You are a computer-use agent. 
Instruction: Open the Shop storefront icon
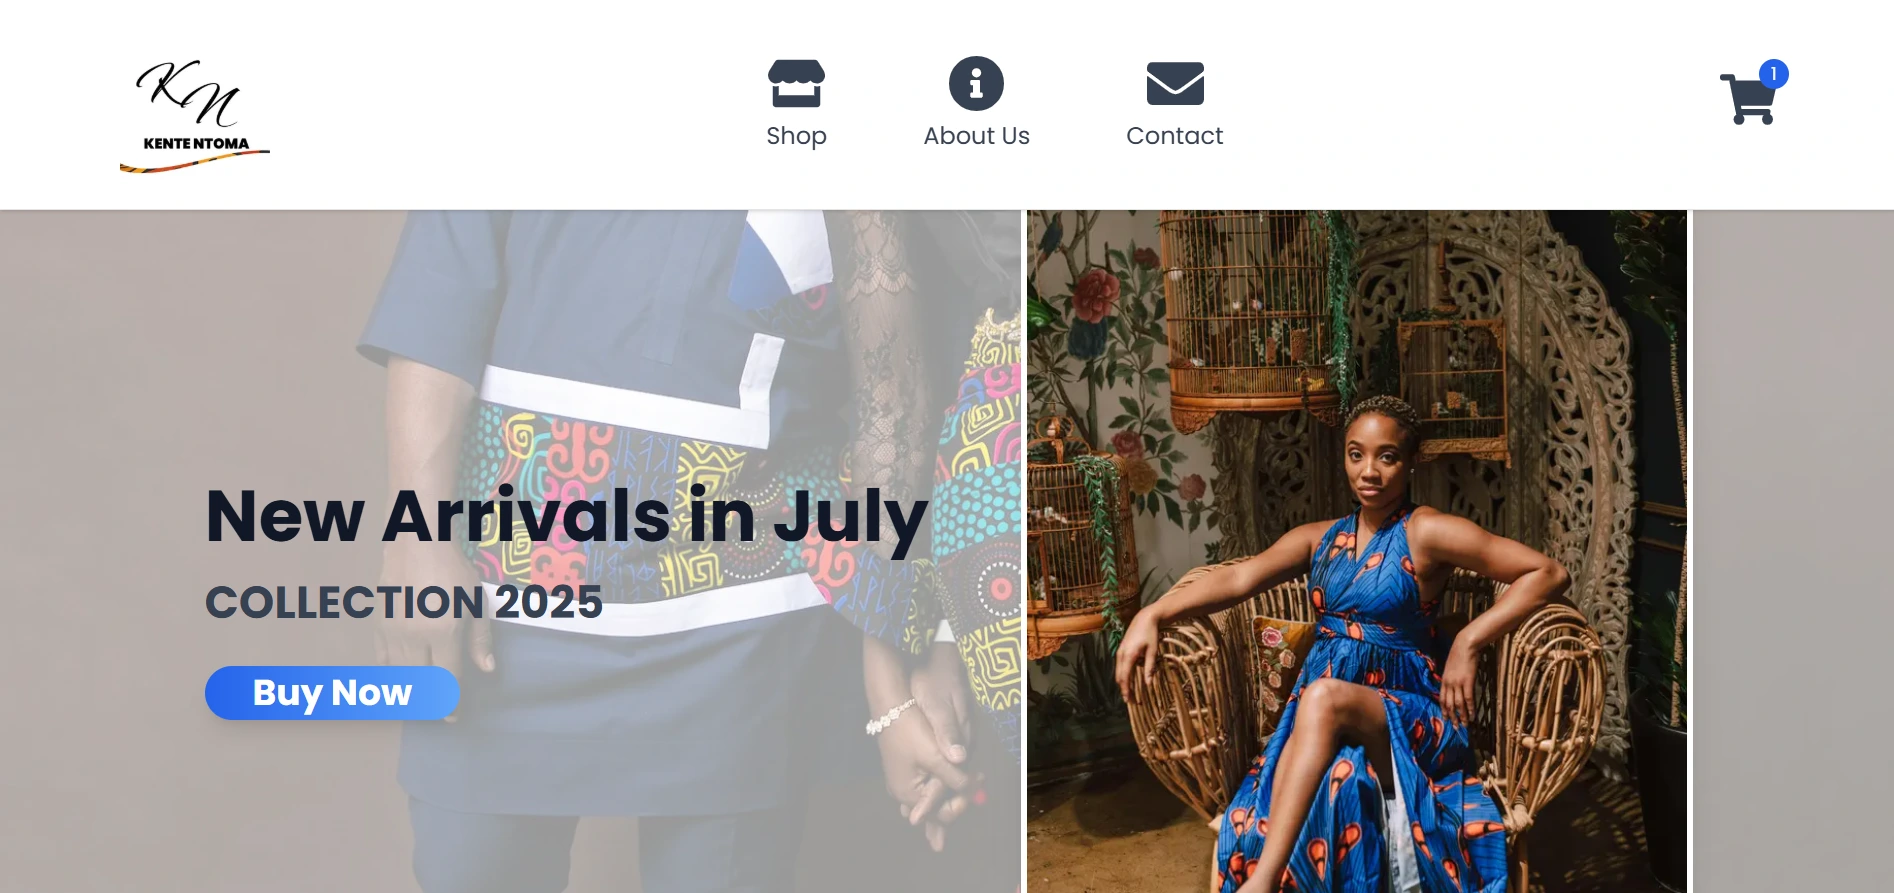[x=796, y=83]
